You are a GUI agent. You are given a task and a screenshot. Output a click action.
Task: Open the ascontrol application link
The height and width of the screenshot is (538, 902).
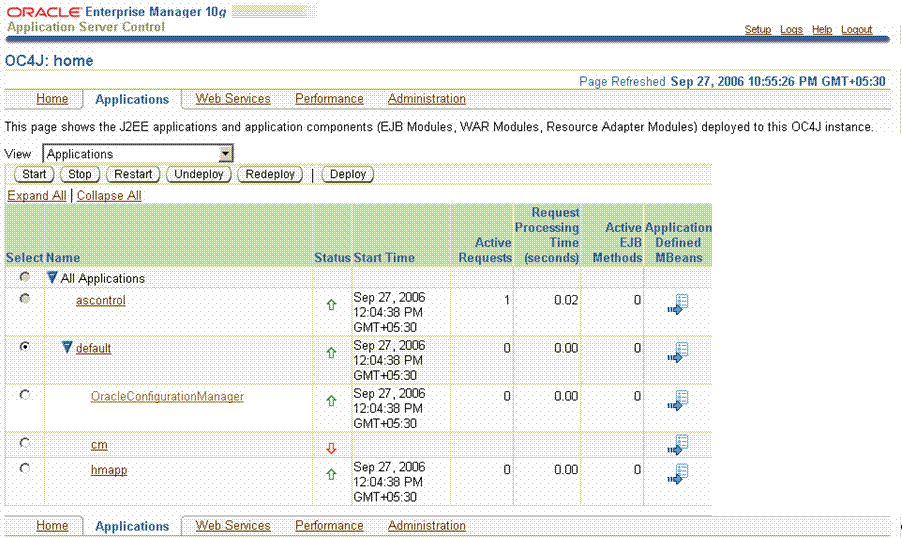(x=101, y=300)
